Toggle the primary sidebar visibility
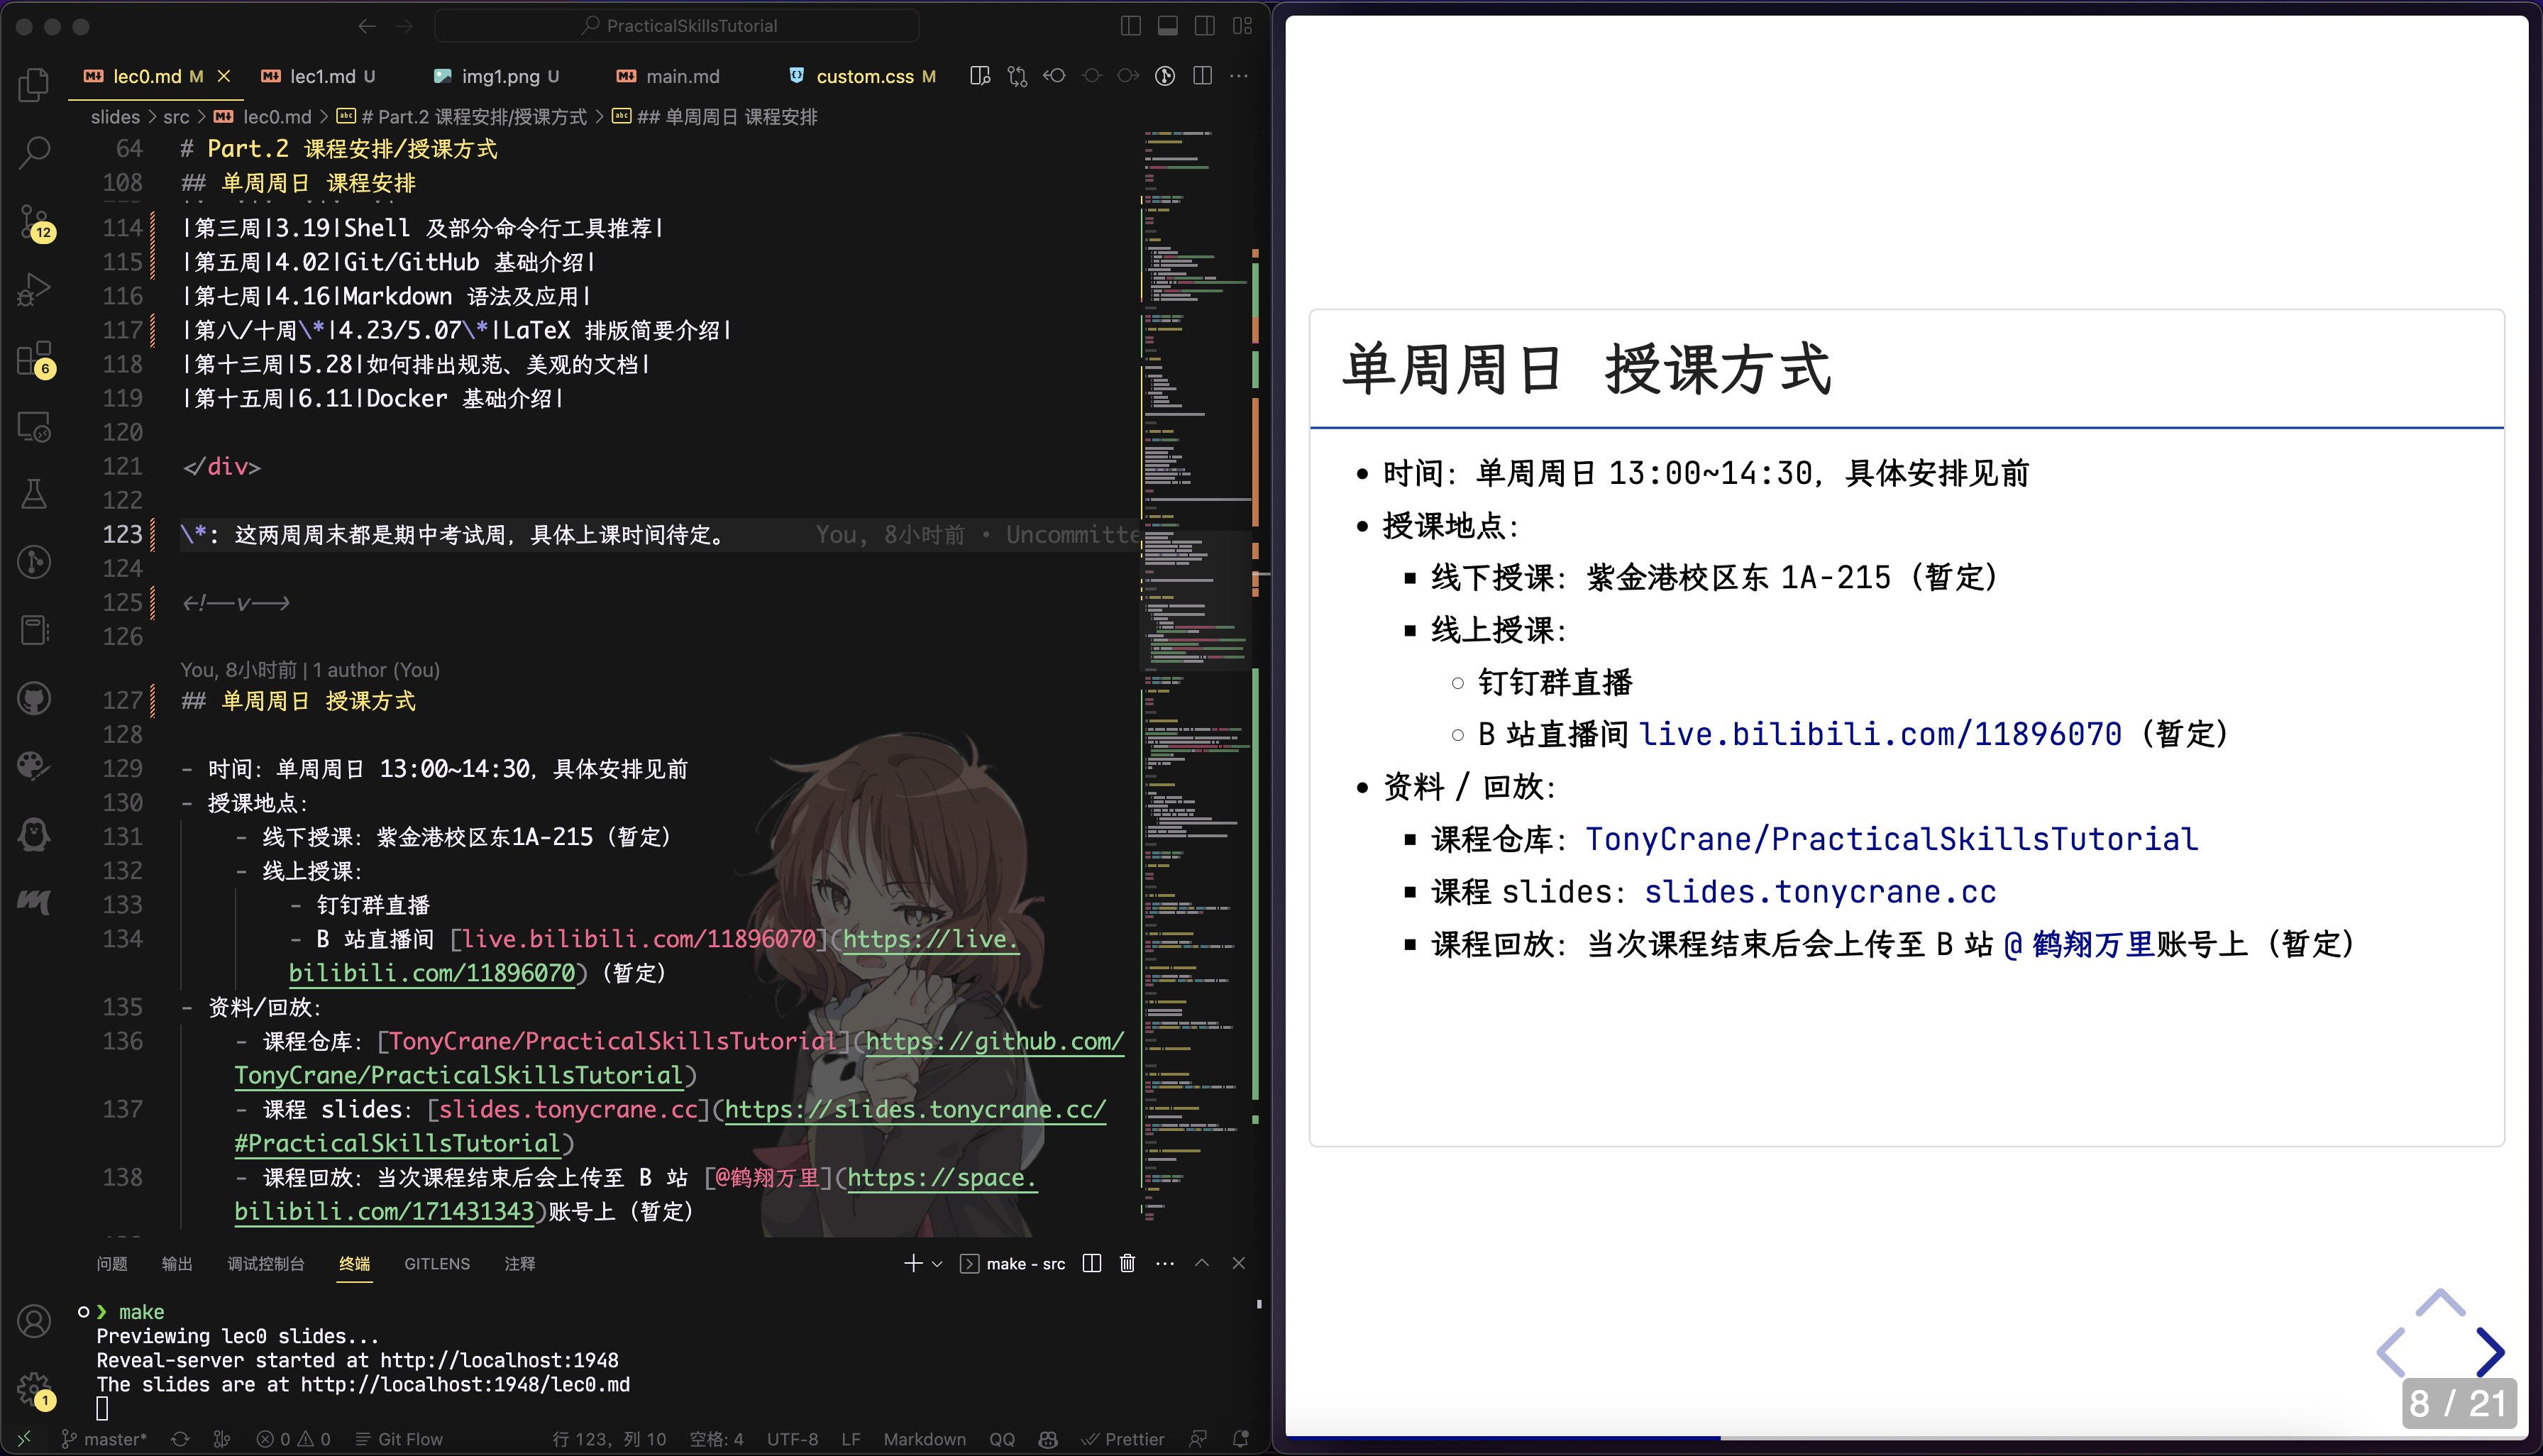The image size is (2543, 1456). pyautogui.click(x=1131, y=25)
